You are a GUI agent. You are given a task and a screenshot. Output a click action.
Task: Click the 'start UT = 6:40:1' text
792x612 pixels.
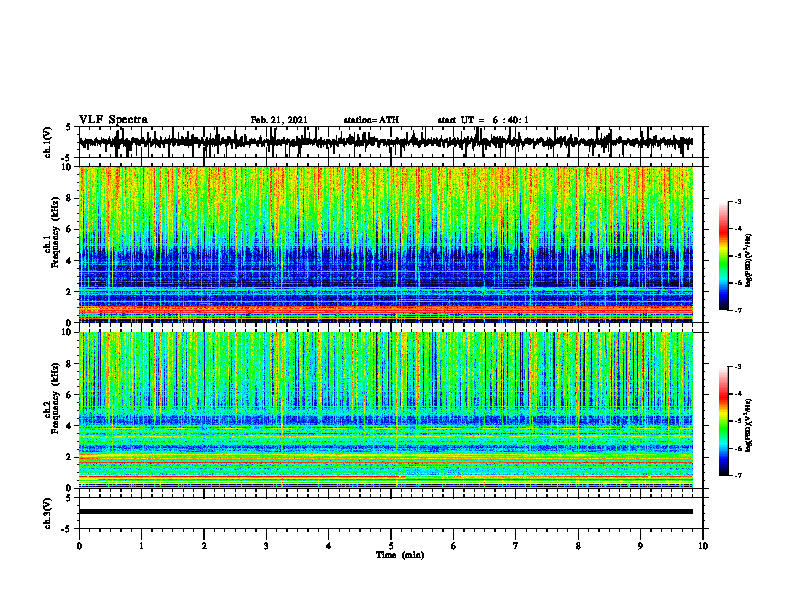click(483, 120)
